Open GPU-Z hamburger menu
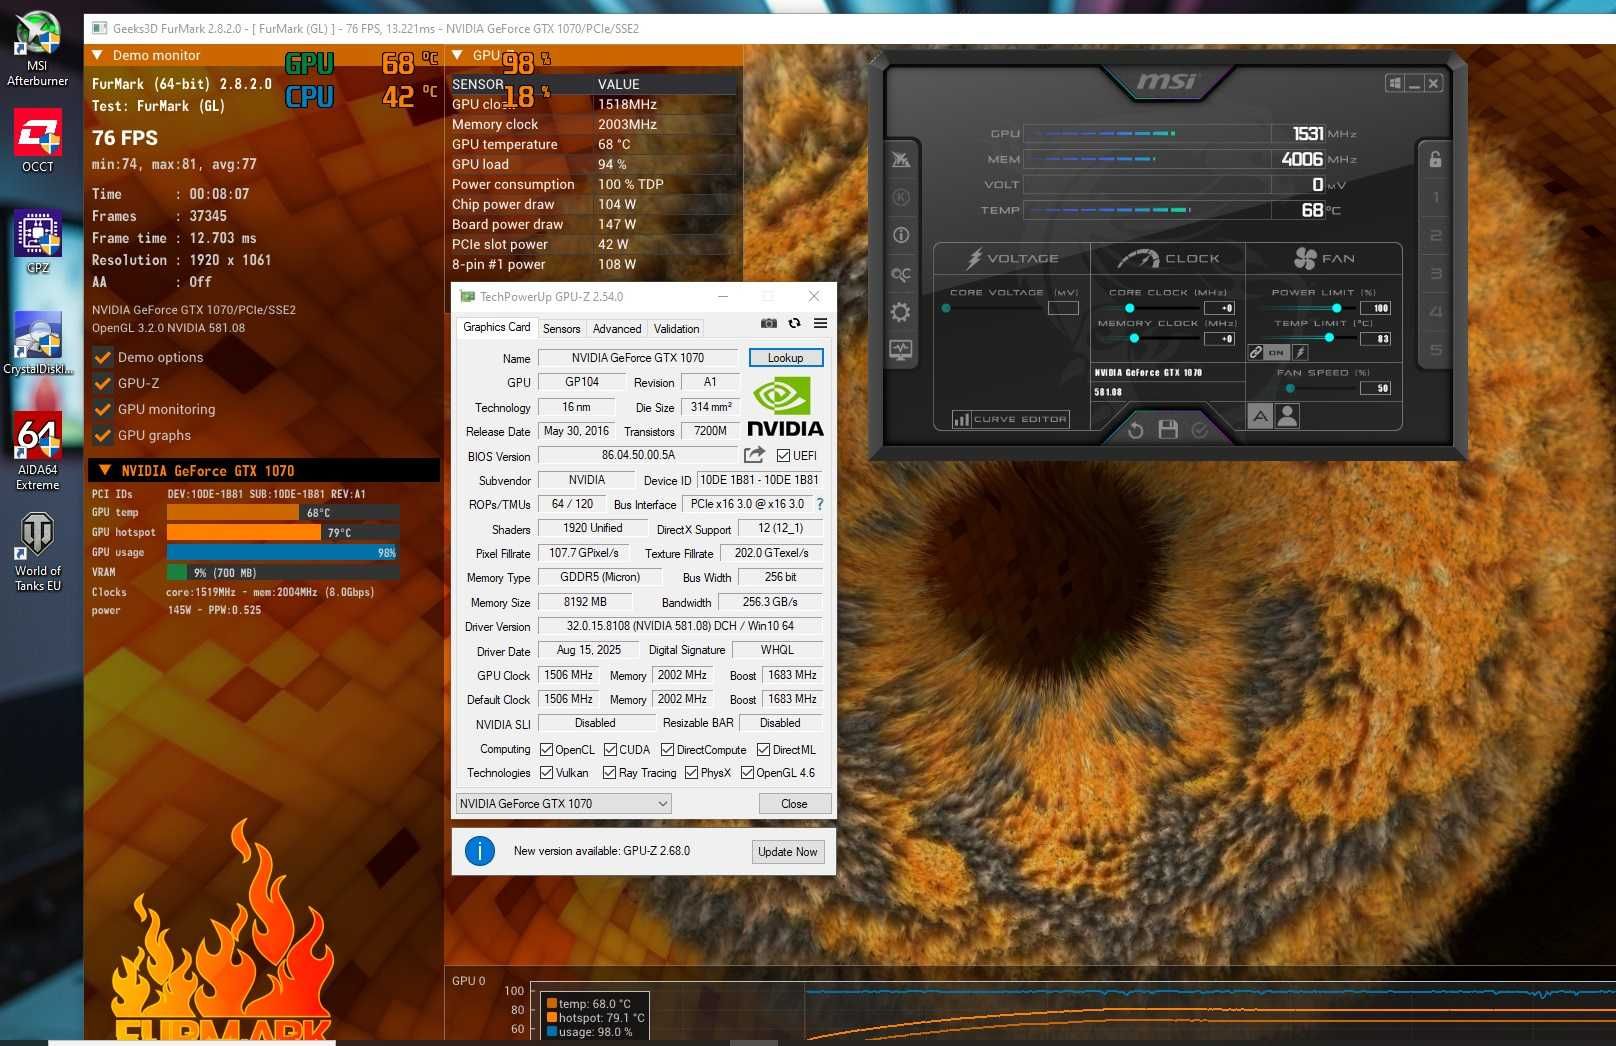This screenshot has width=1616, height=1046. pyautogui.click(x=820, y=323)
